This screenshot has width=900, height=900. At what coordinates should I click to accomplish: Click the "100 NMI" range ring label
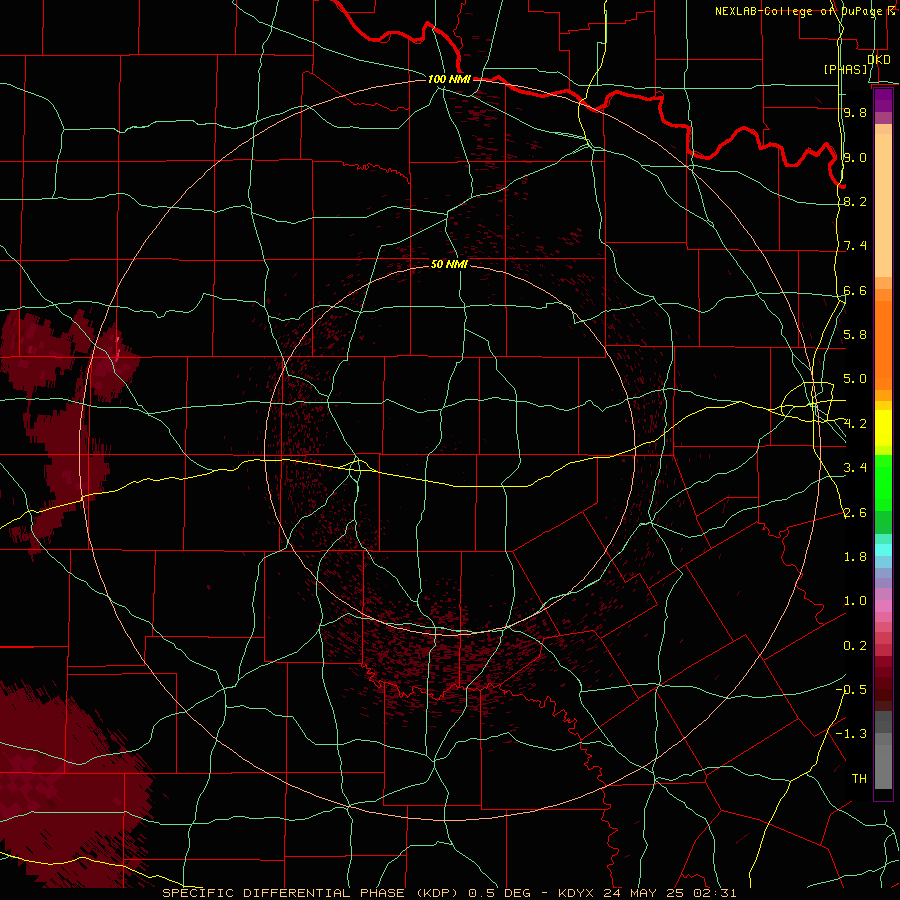pos(449,79)
